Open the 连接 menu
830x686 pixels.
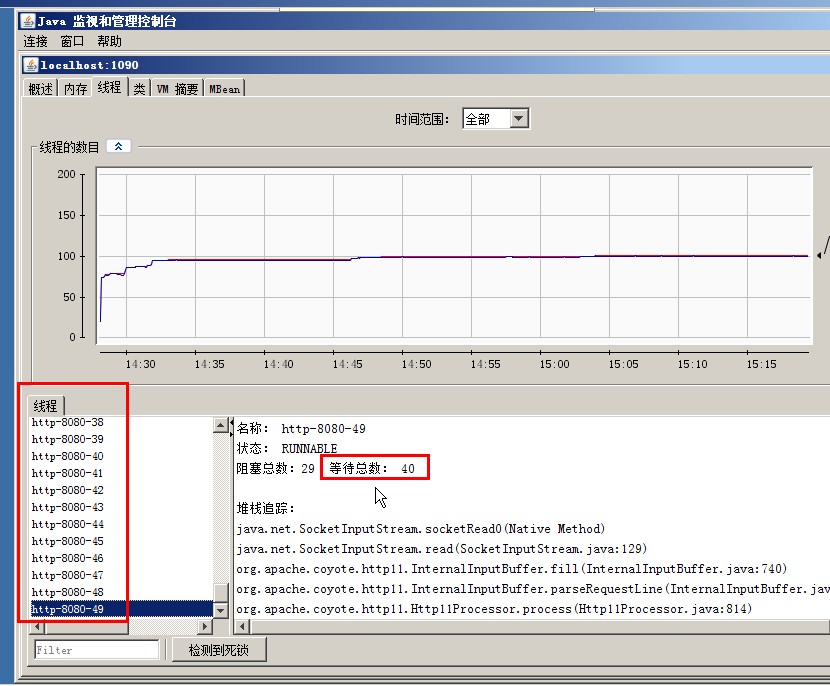tap(35, 41)
